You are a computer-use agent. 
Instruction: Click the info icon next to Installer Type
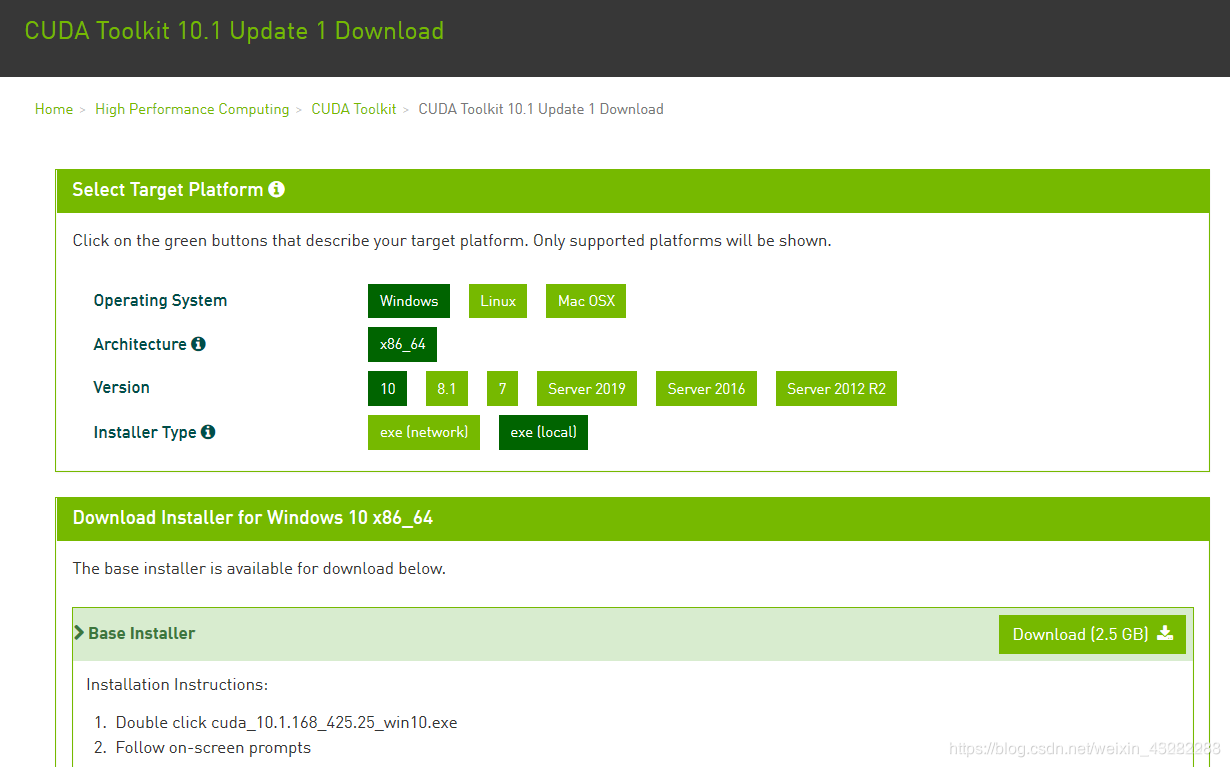pos(208,432)
